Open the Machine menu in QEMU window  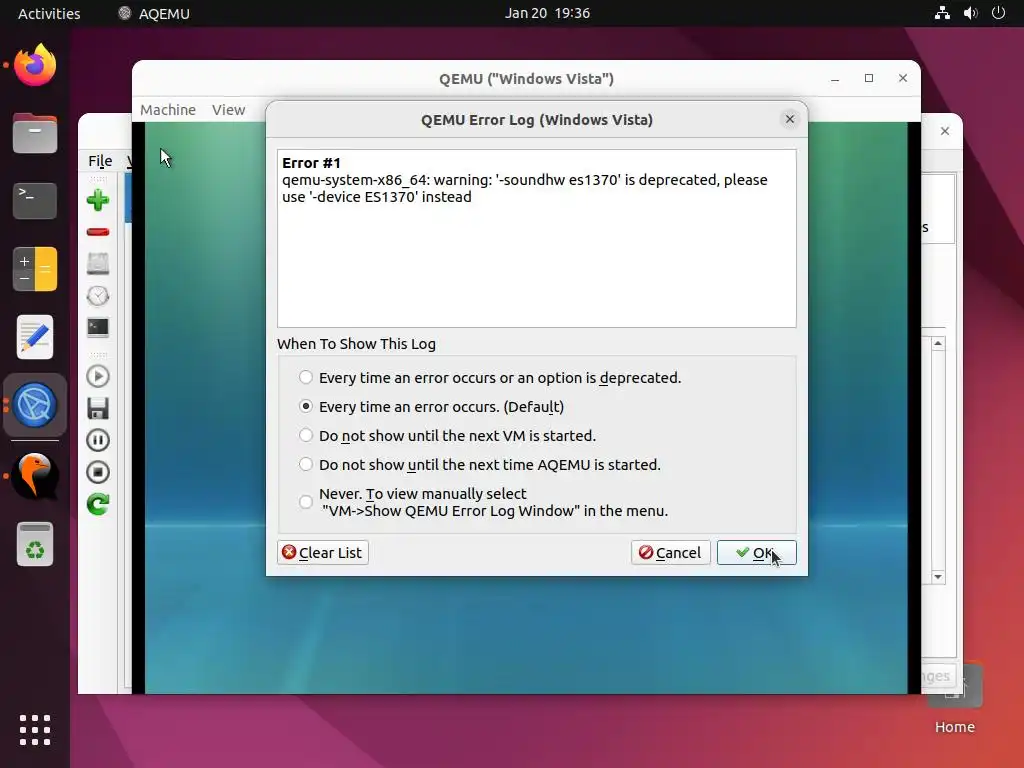tap(168, 110)
